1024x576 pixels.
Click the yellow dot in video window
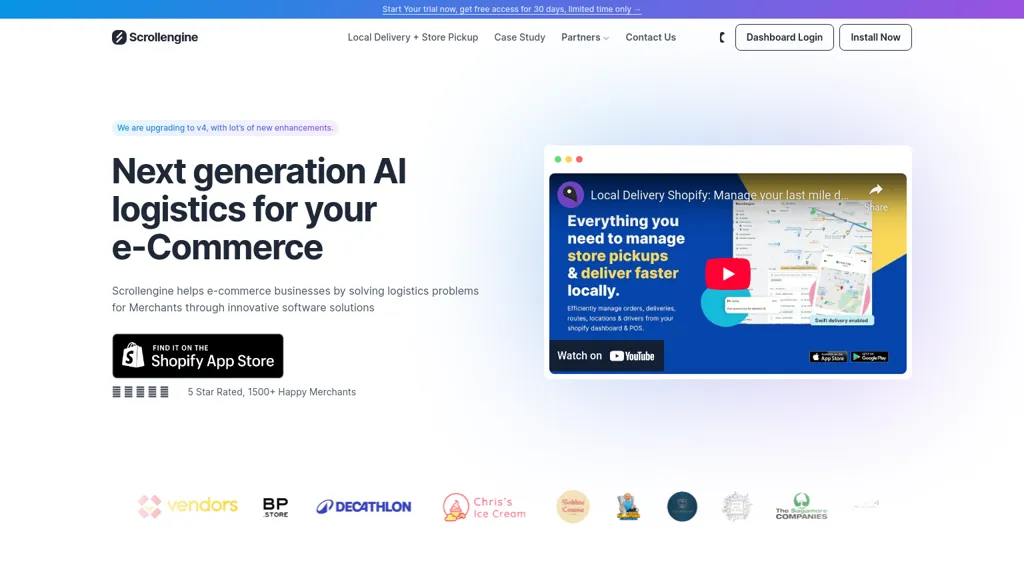point(568,159)
